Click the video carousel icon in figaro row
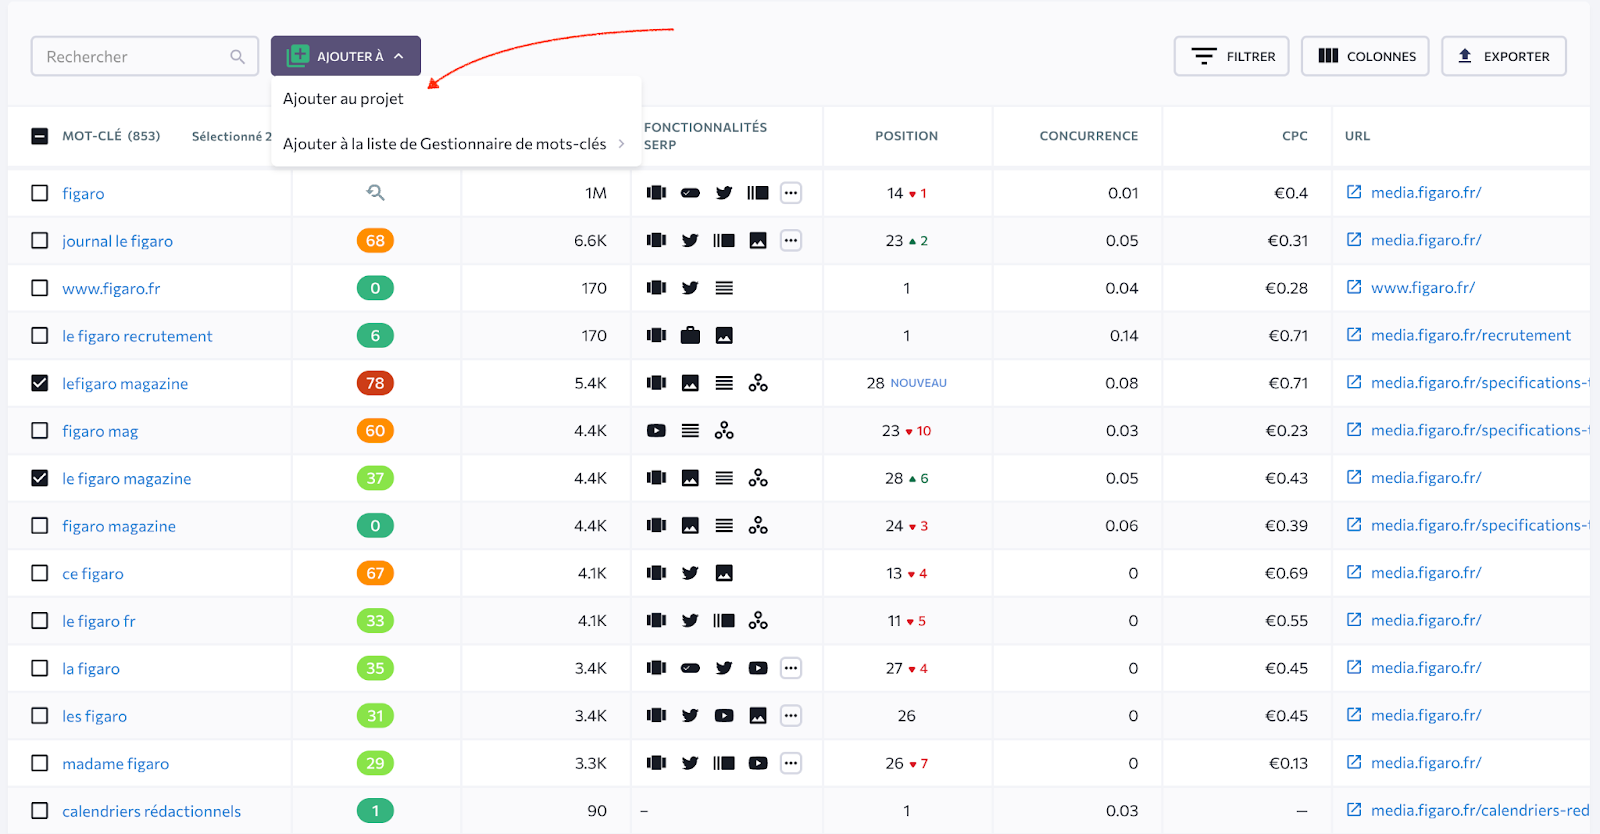1600x834 pixels. click(758, 193)
